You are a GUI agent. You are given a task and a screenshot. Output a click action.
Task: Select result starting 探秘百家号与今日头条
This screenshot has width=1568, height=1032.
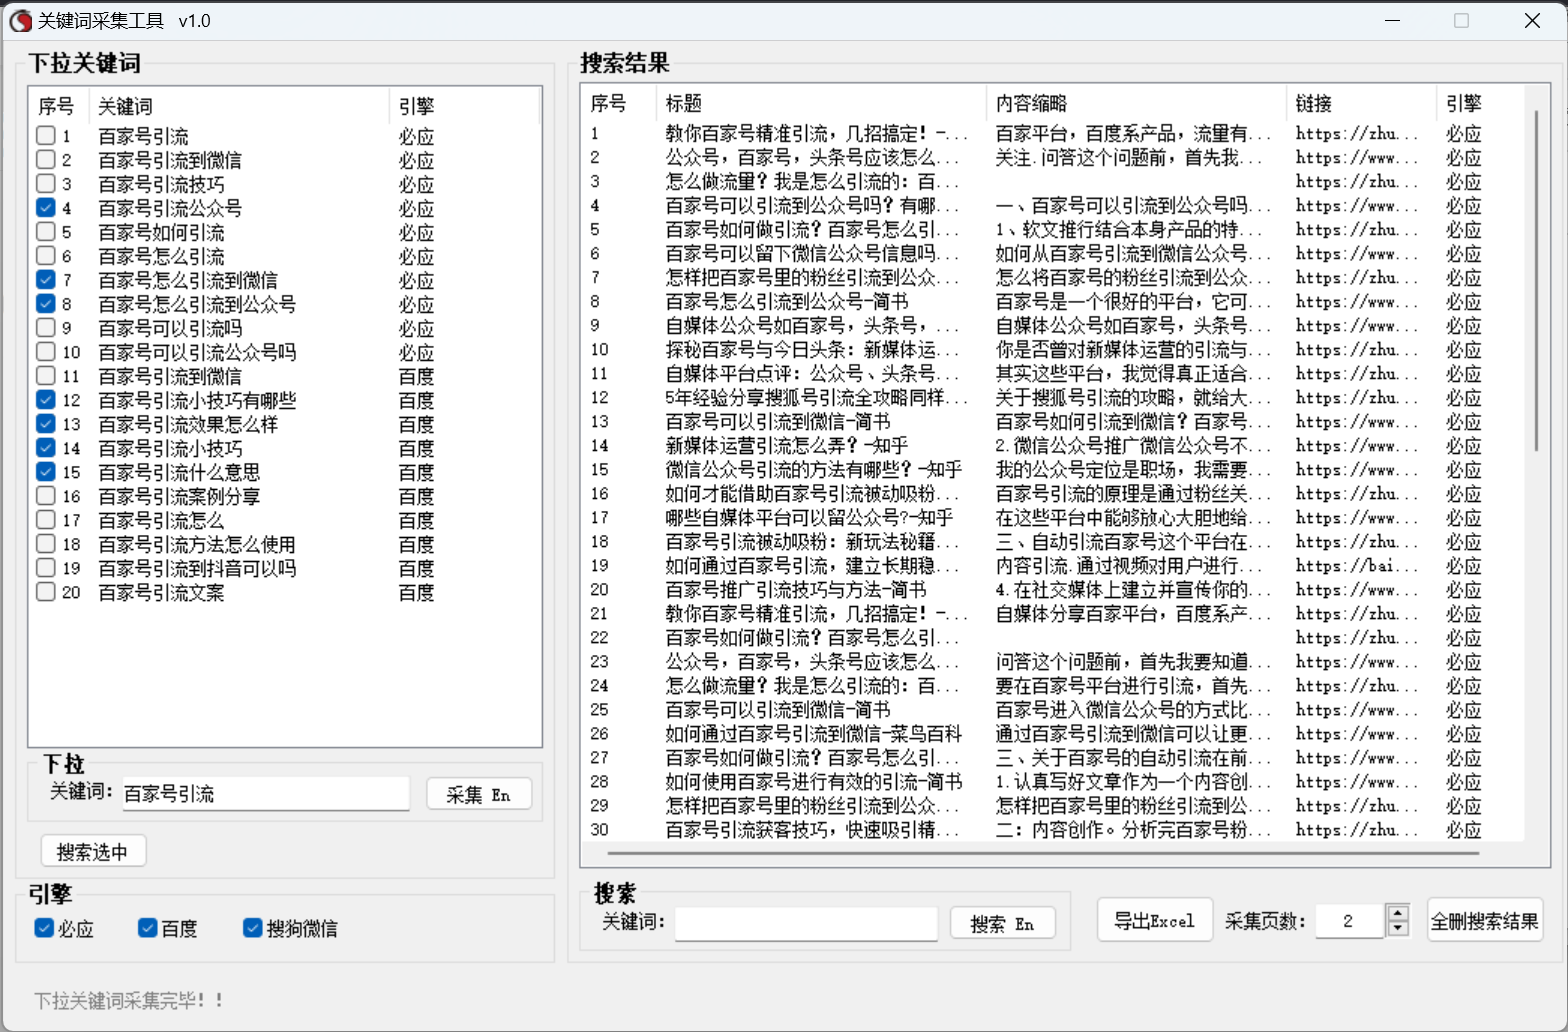point(814,349)
